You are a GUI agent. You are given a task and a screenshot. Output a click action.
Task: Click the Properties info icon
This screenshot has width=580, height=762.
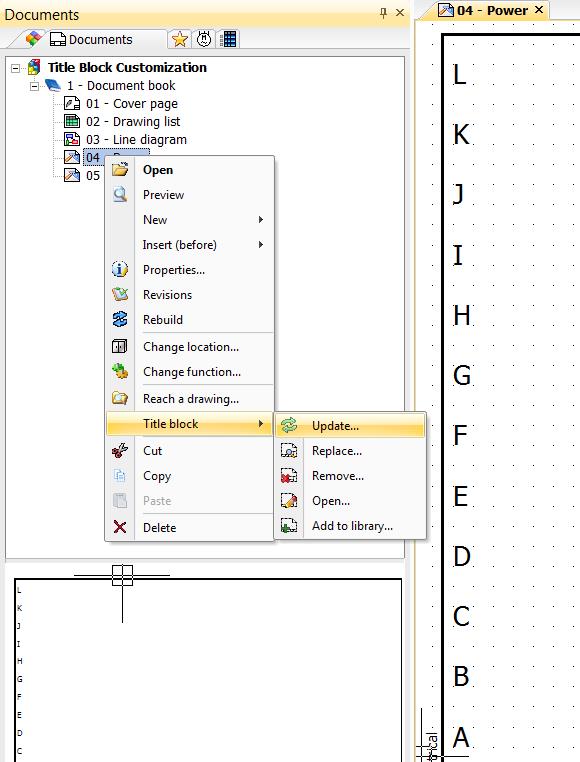coord(120,269)
